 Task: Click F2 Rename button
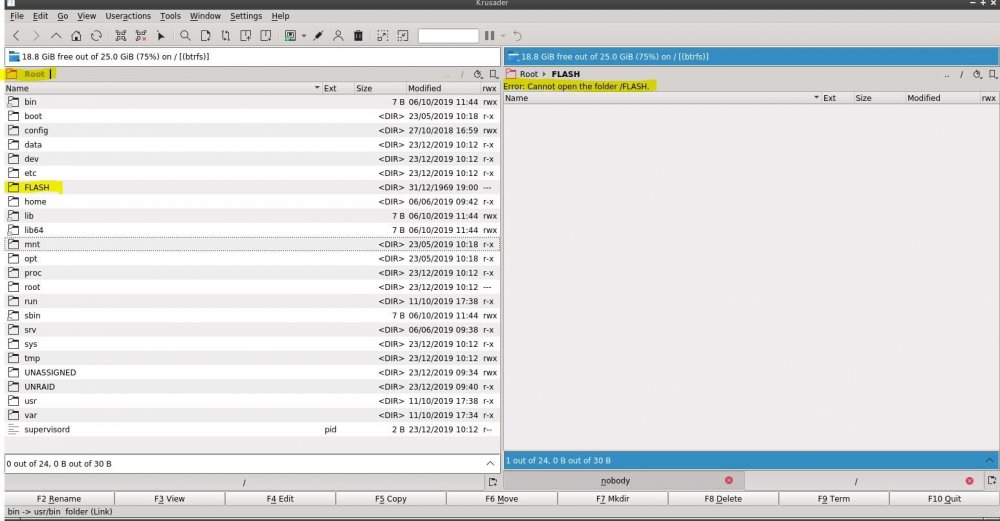[59, 499]
